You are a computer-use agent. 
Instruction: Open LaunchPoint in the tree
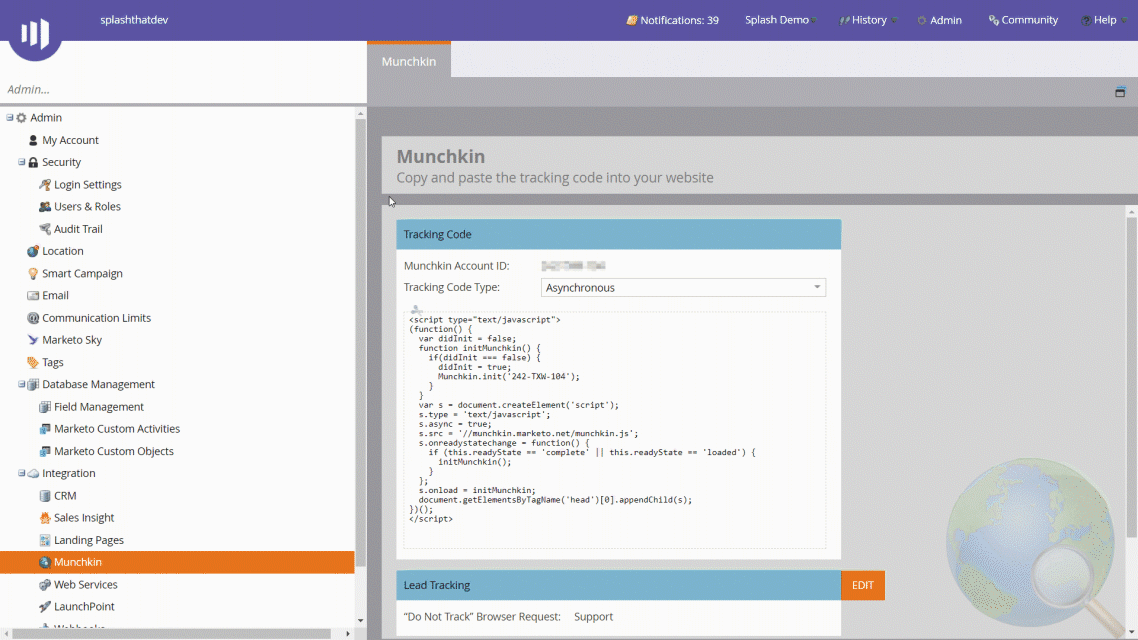84,607
